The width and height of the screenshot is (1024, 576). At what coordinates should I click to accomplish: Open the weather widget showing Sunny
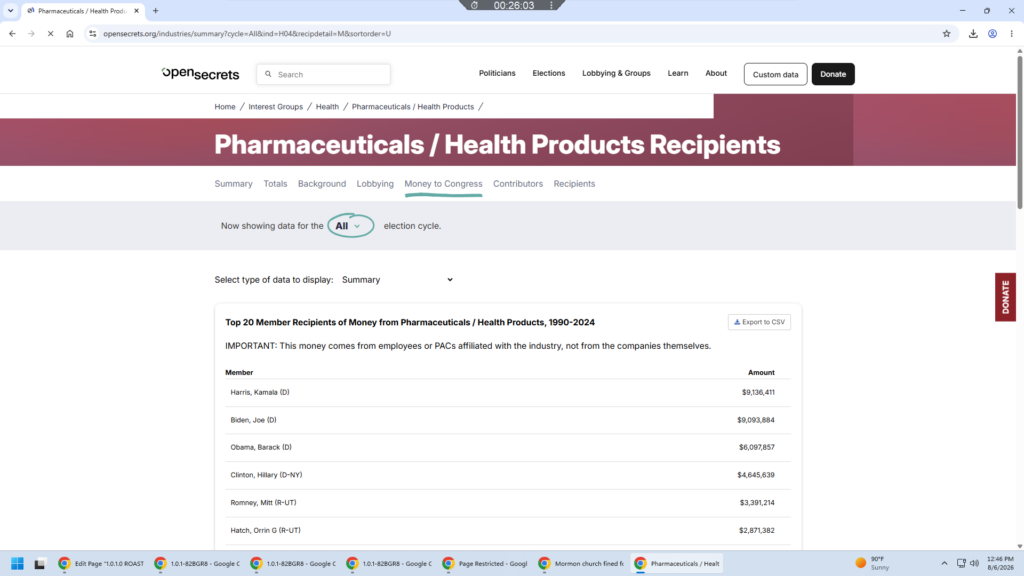coord(874,563)
